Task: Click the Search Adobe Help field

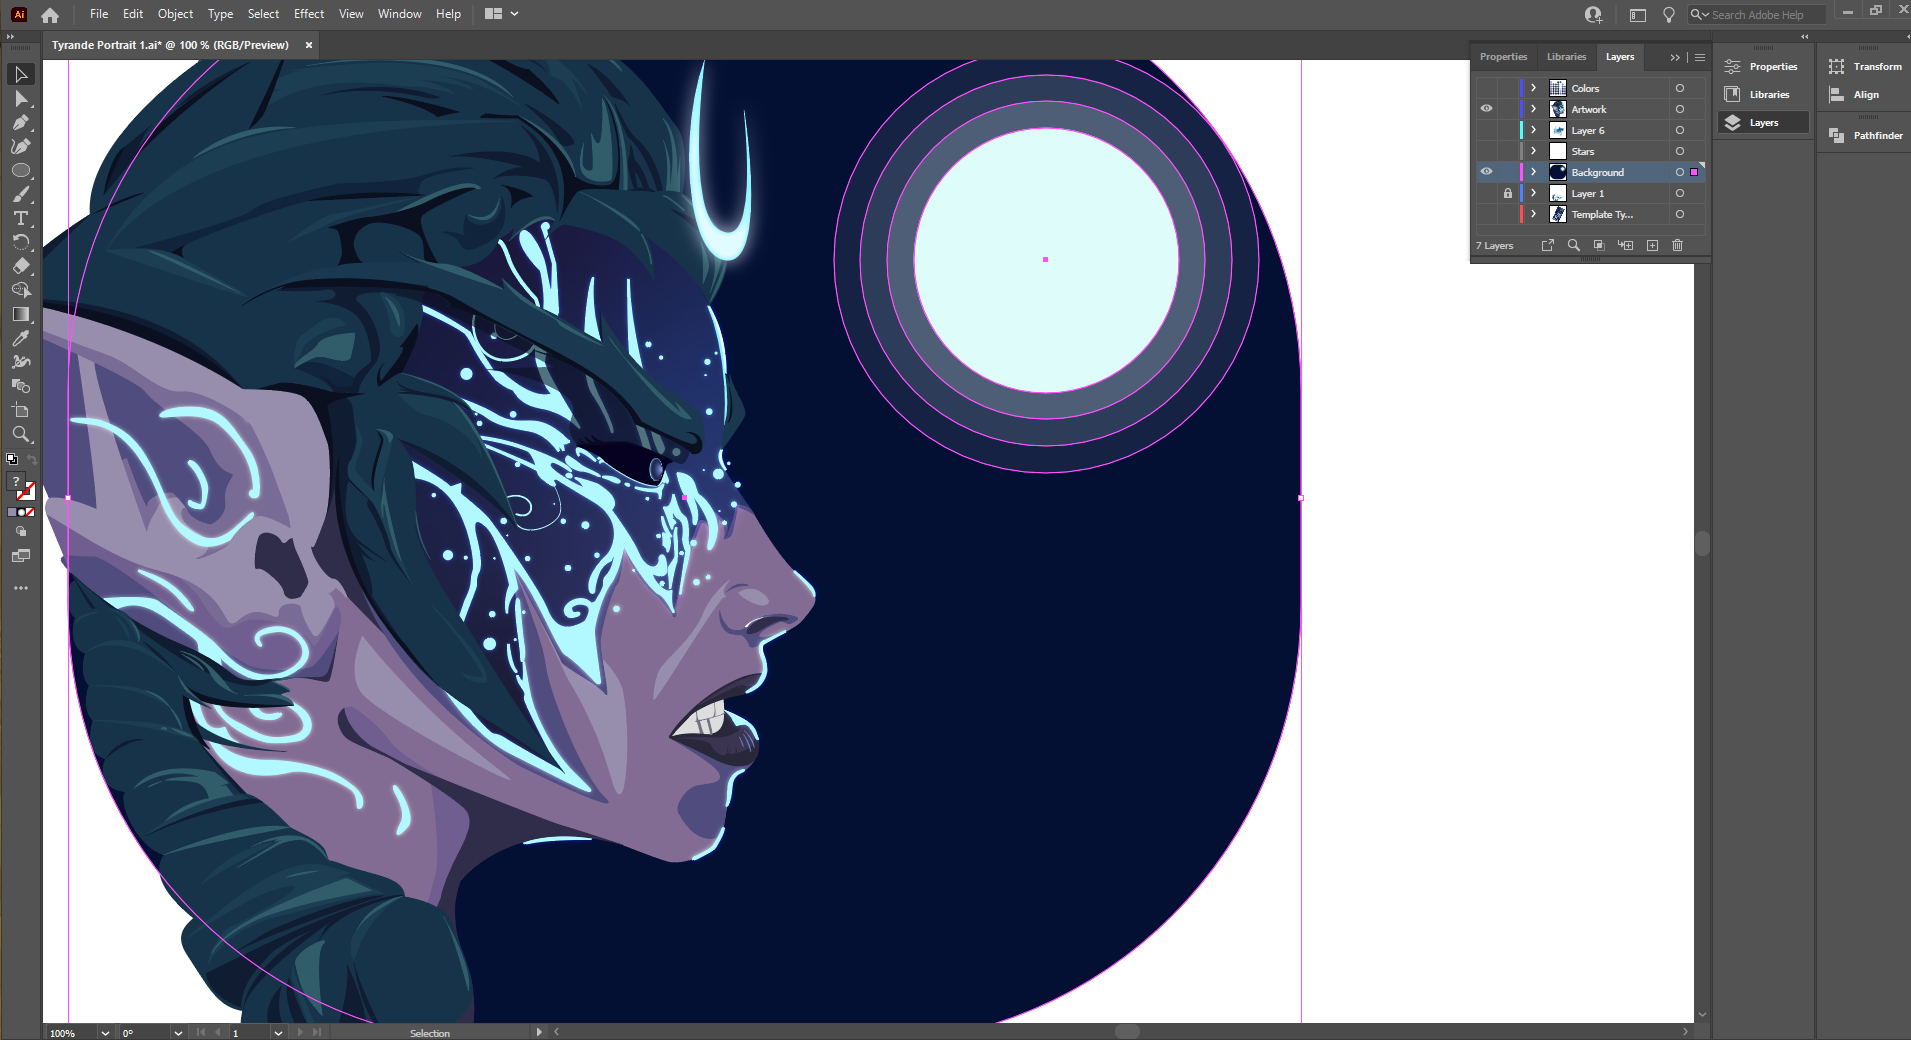Action: point(1757,15)
